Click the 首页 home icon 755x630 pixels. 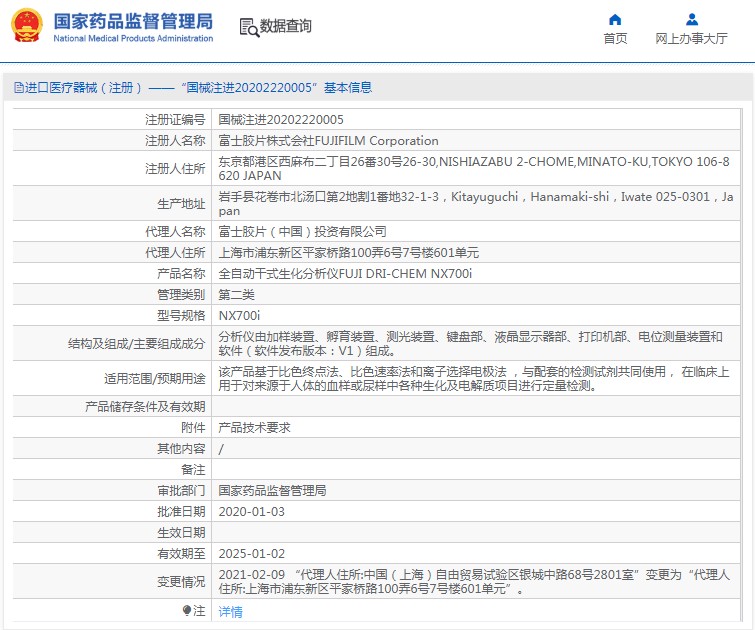click(615, 19)
